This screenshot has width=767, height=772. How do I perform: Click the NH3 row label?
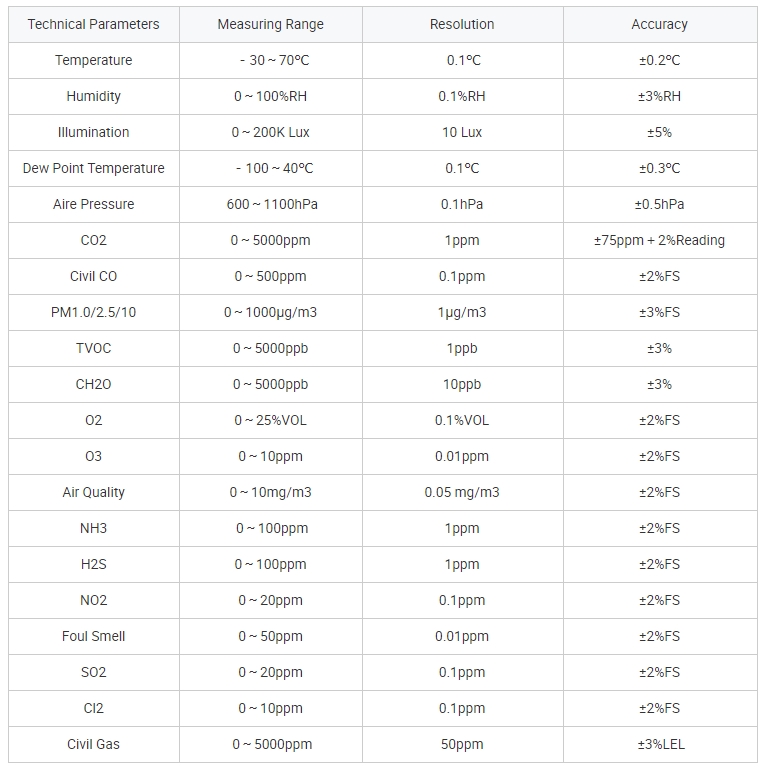point(93,528)
